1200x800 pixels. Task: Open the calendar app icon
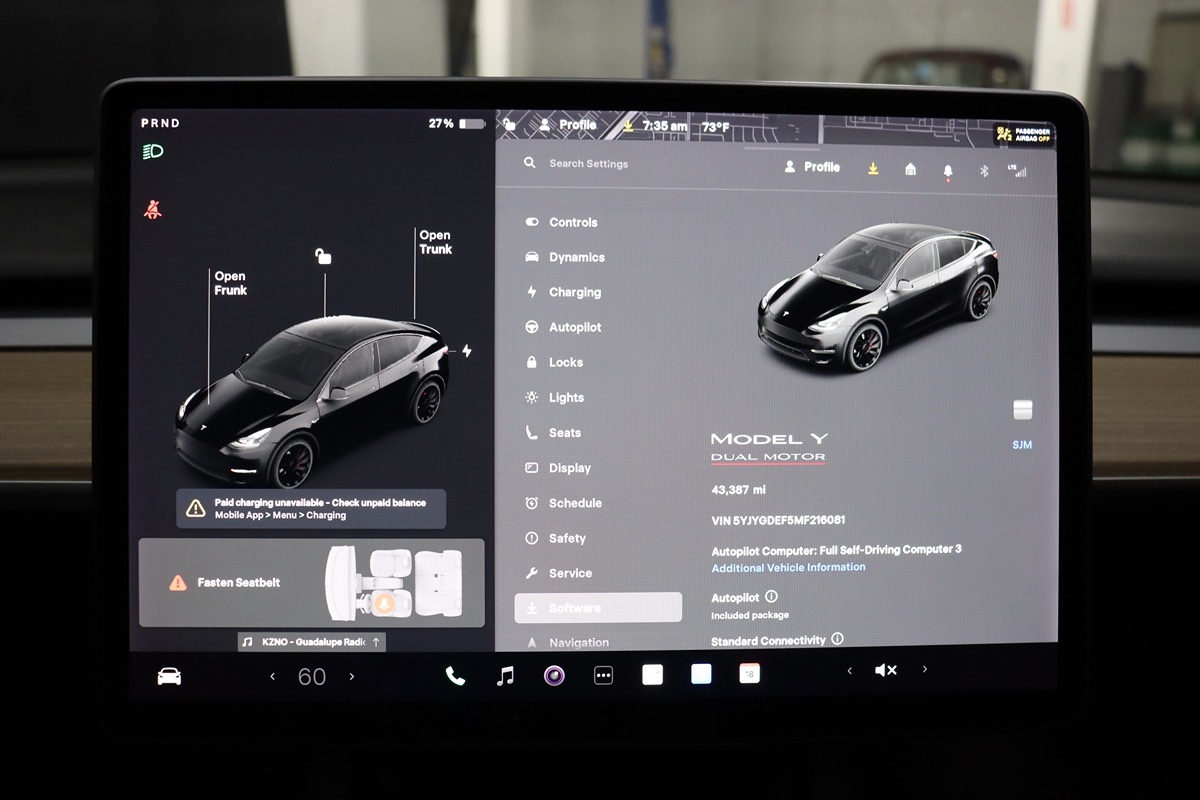749,674
